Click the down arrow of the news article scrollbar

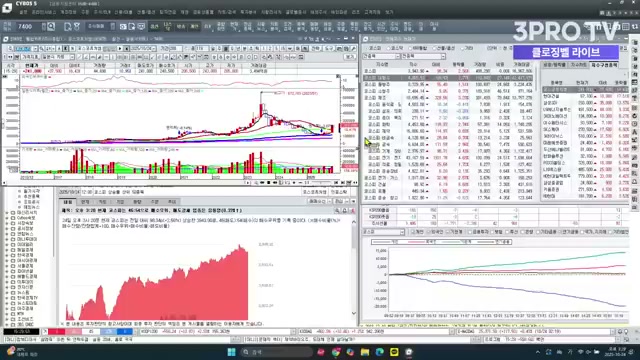coord(353,314)
